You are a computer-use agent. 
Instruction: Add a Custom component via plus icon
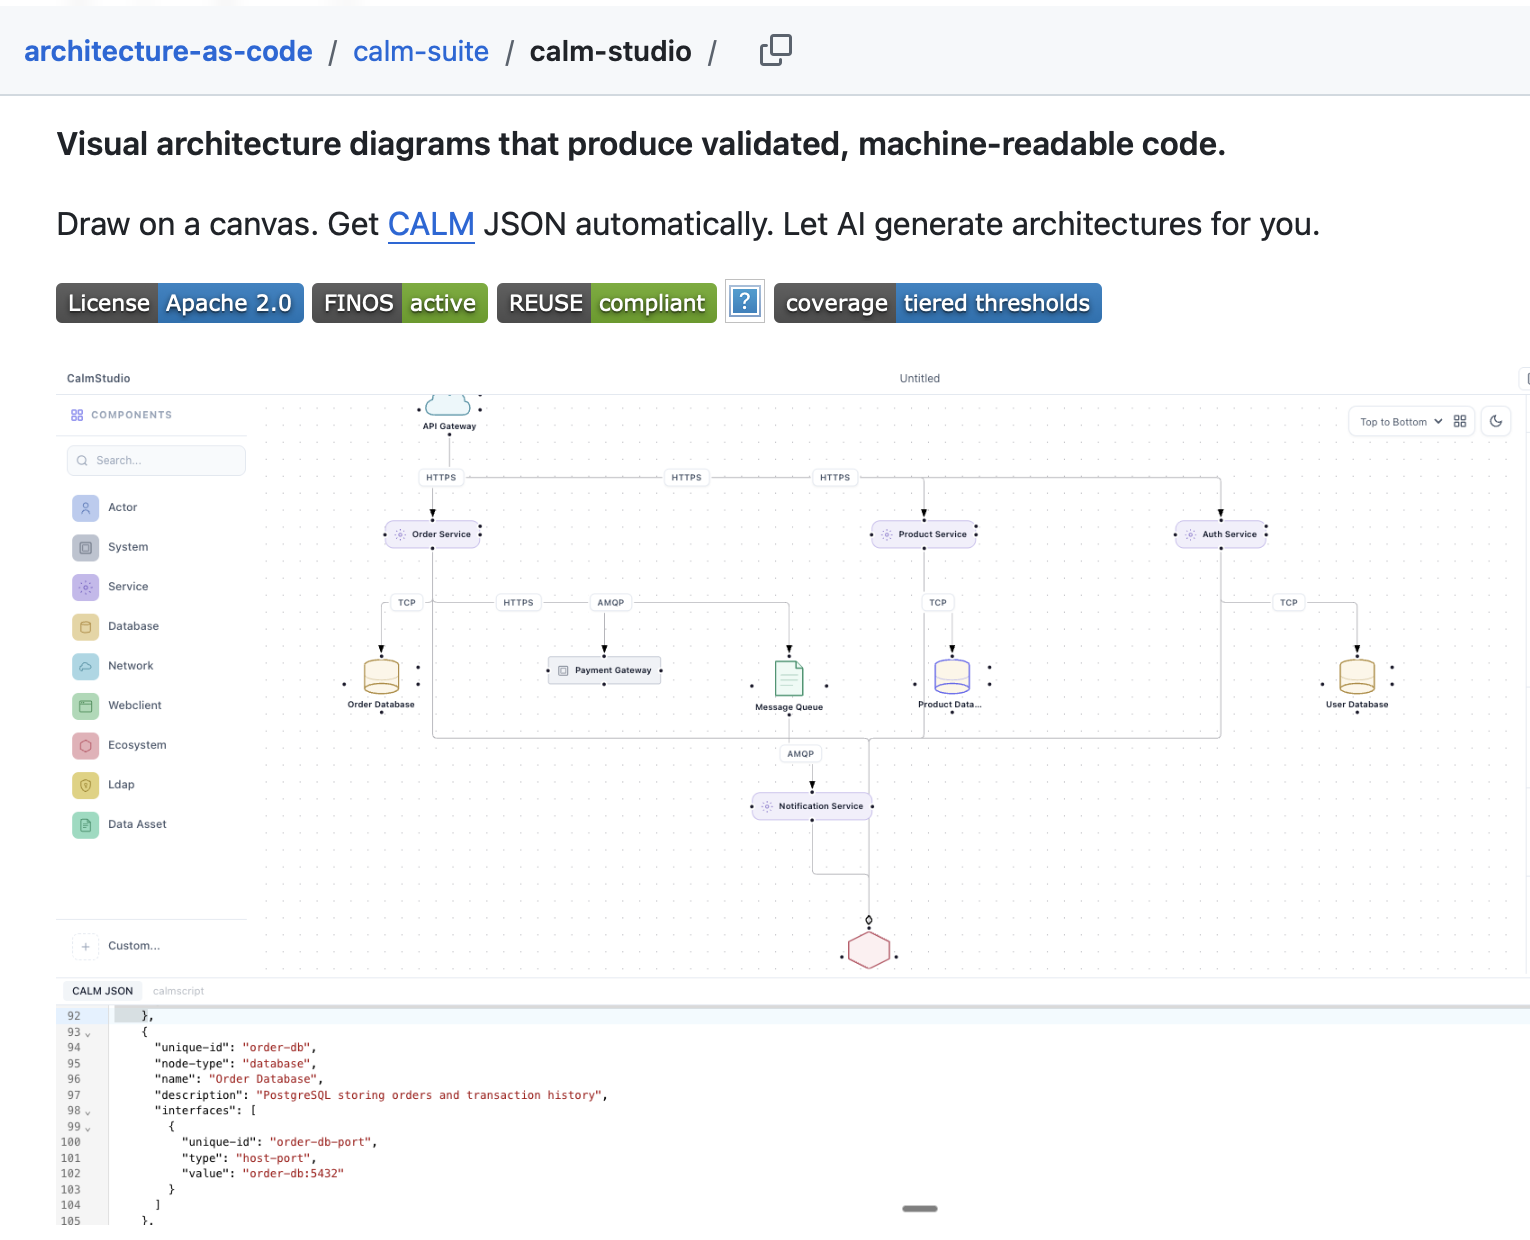[x=86, y=946]
